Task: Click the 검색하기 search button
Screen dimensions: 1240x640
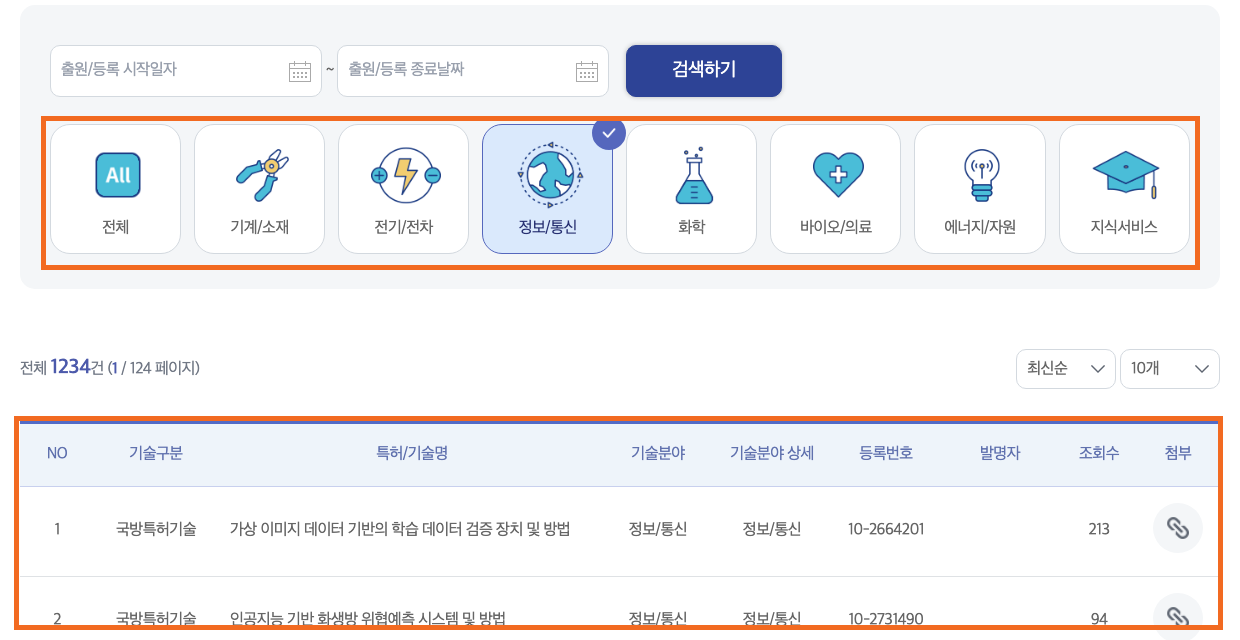Action: pyautogui.click(x=704, y=70)
